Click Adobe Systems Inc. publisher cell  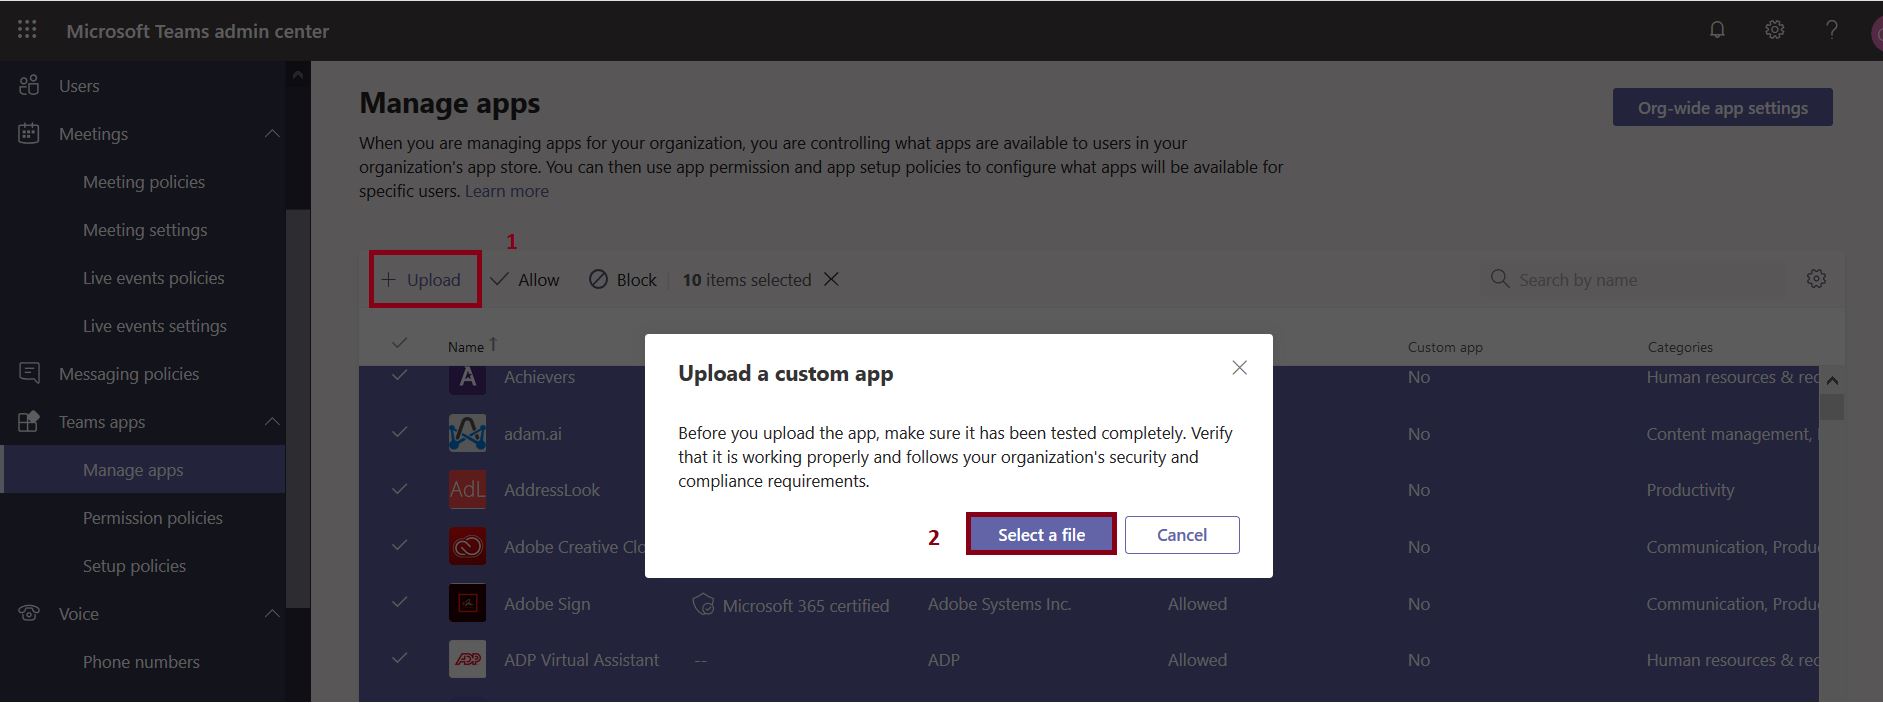pyautogui.click(x=999, y=604)
